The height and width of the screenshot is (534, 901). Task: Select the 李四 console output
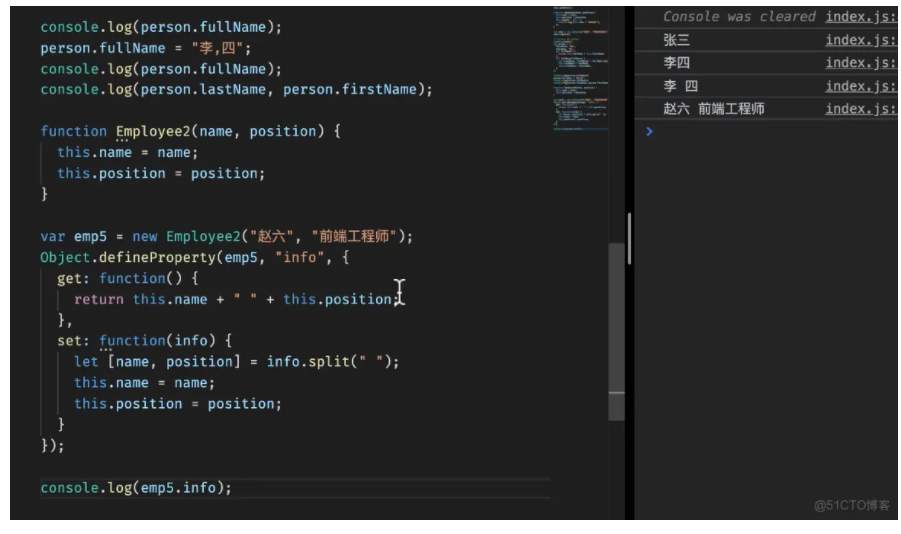[676, 63]
